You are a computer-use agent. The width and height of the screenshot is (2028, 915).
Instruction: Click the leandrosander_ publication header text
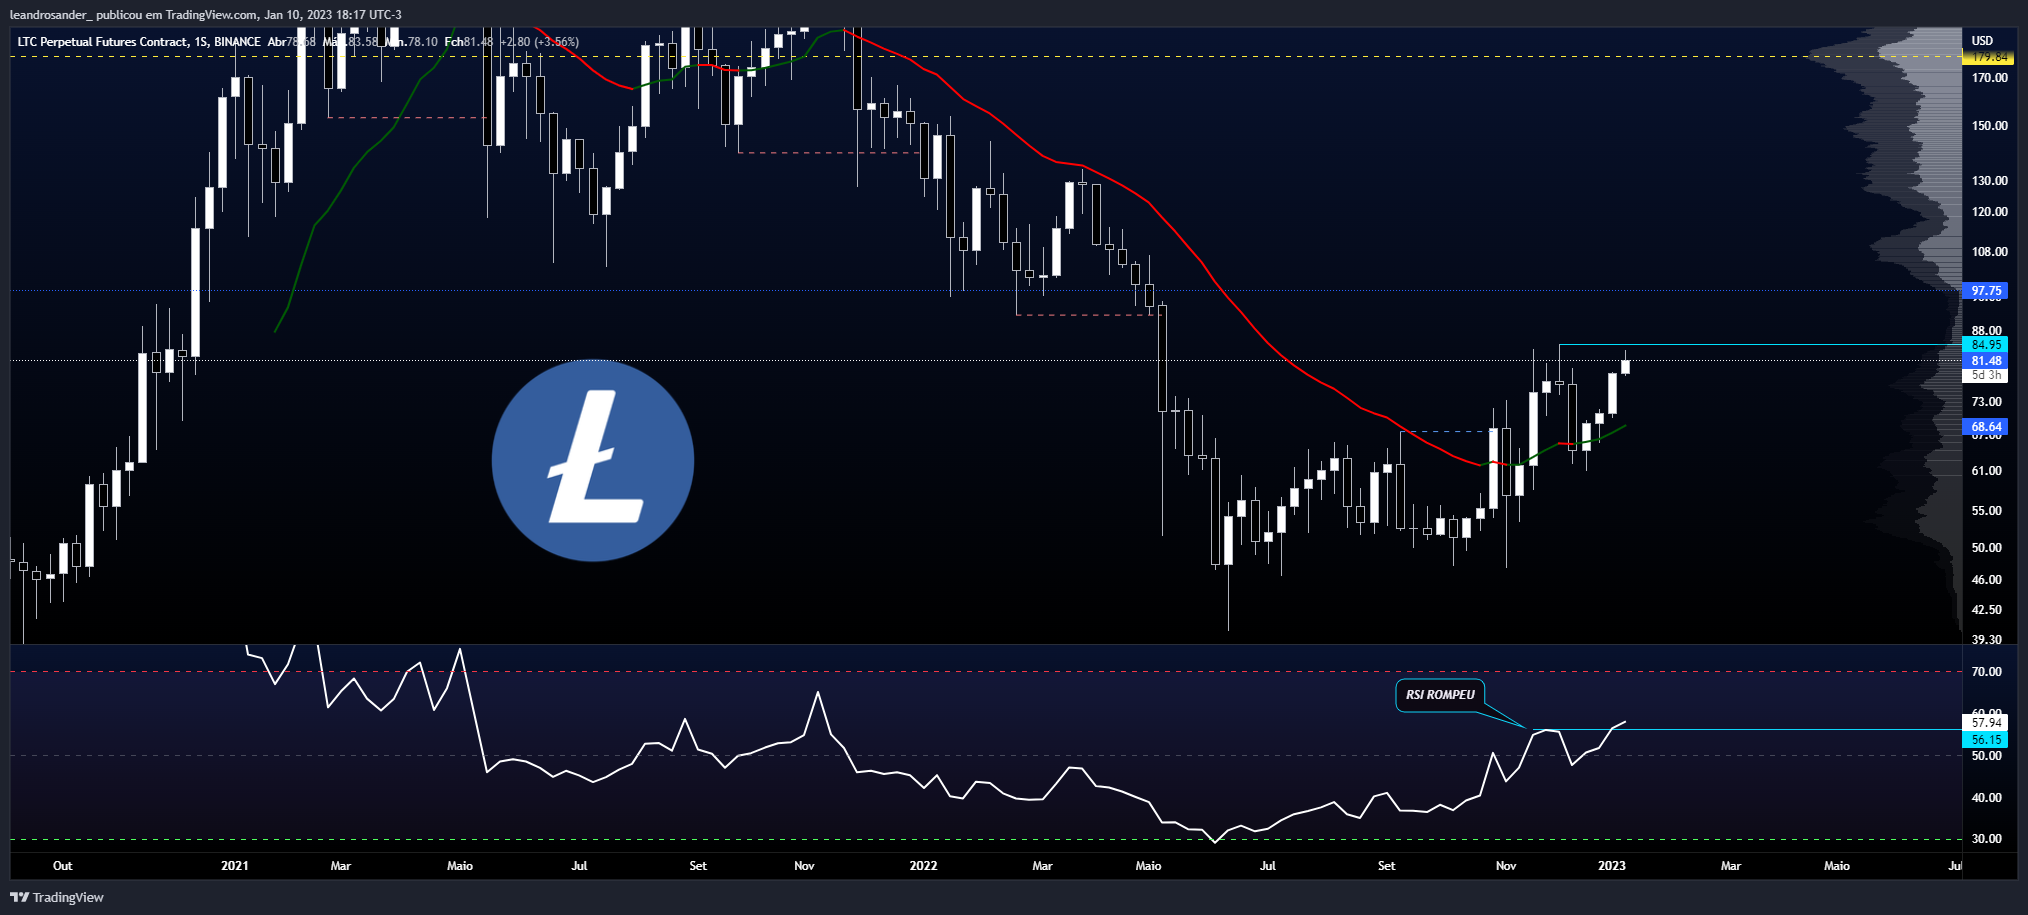coord(205,15)
